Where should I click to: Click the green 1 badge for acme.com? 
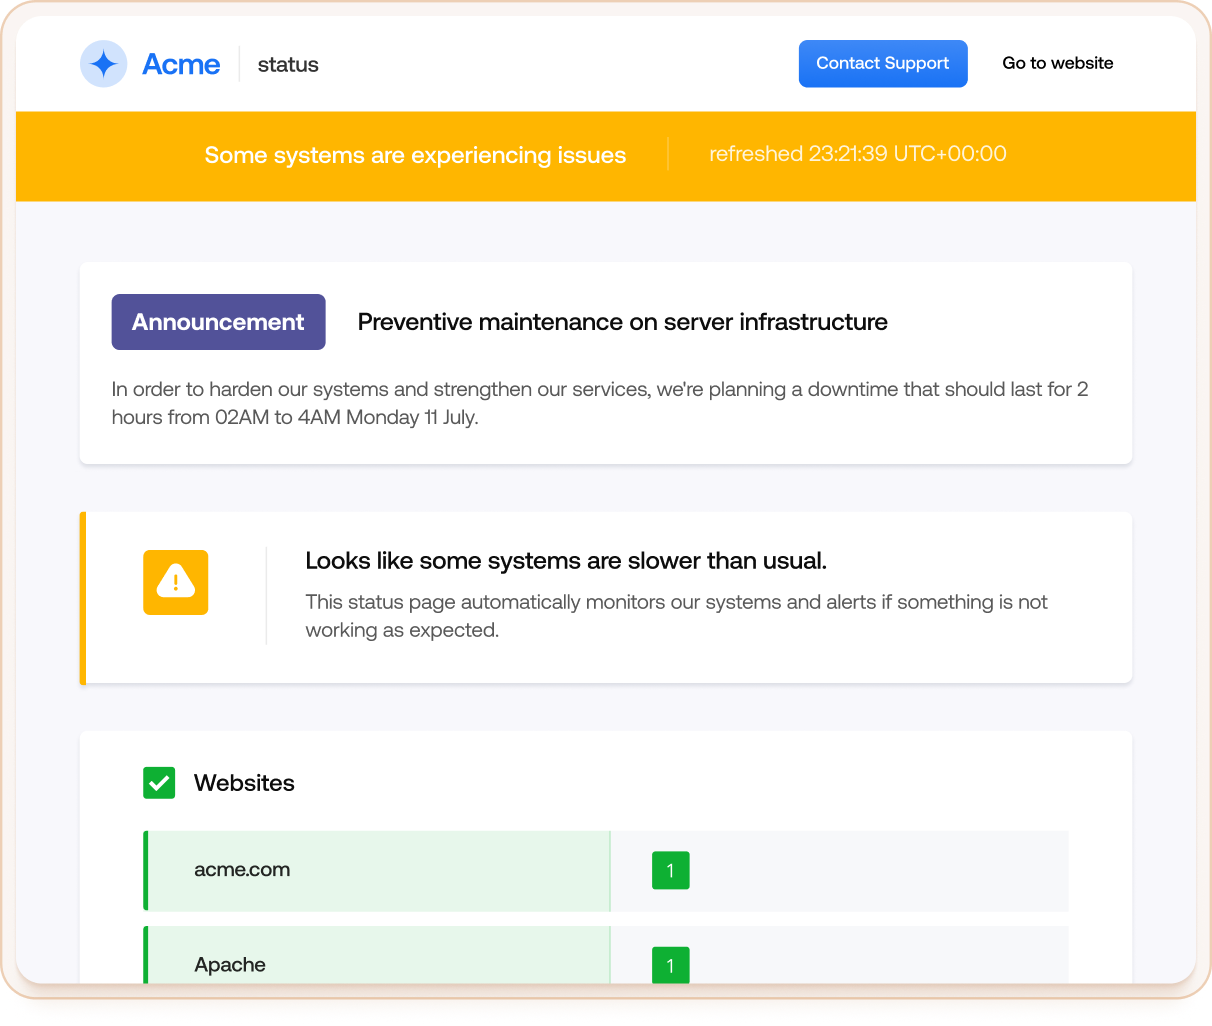point(670,870)
